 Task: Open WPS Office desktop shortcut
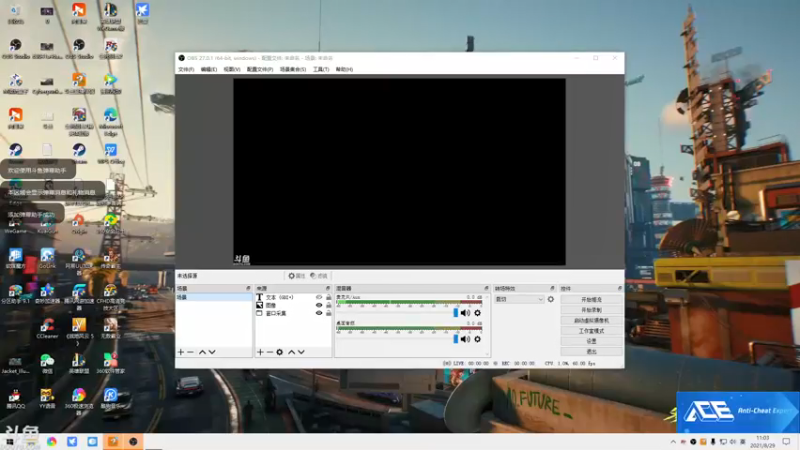[111, 154]
